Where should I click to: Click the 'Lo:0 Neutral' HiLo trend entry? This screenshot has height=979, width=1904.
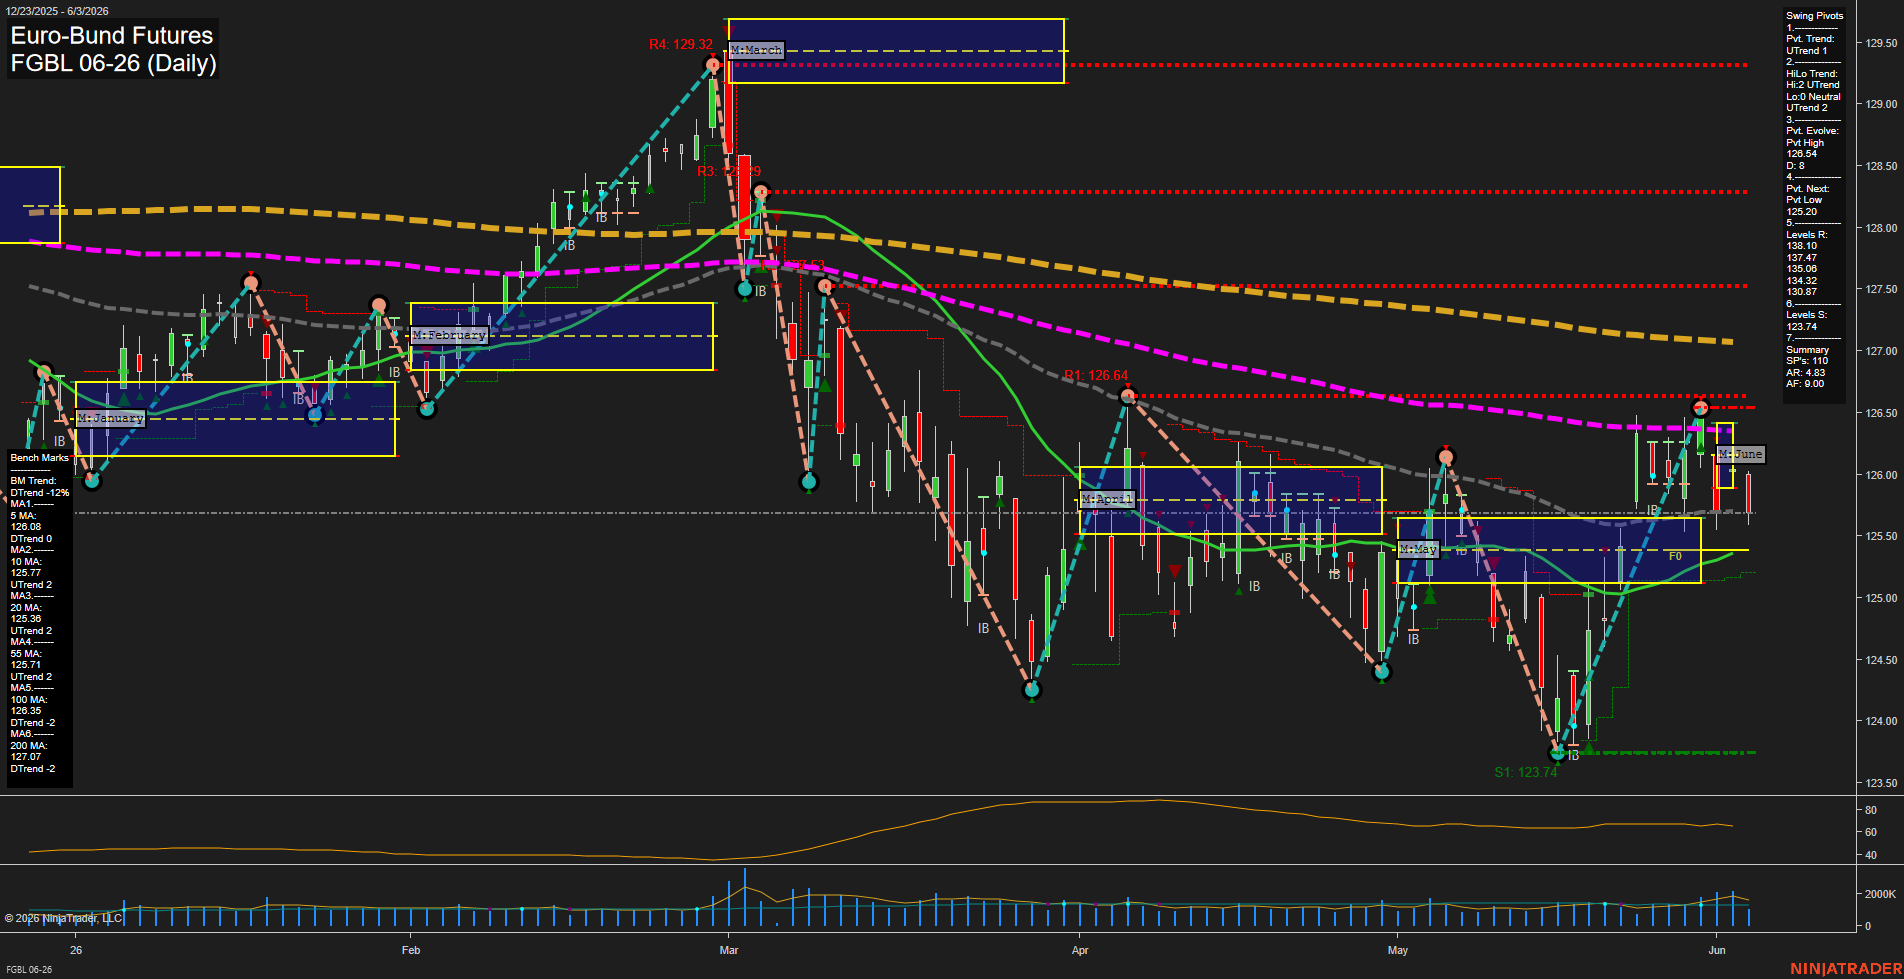coord(1813,97)
